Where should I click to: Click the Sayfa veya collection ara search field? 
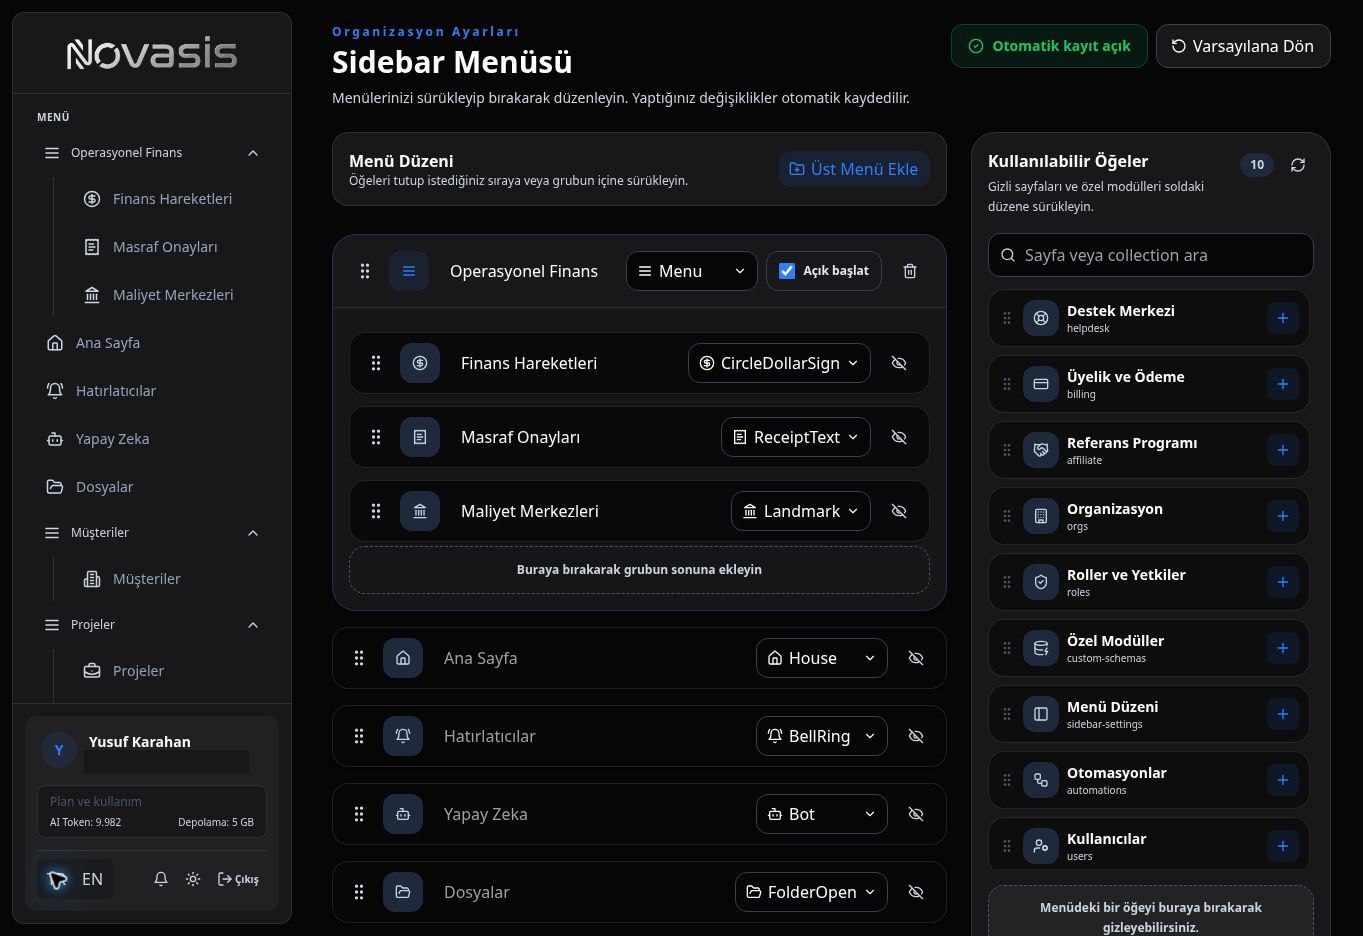click(1151, 255)
